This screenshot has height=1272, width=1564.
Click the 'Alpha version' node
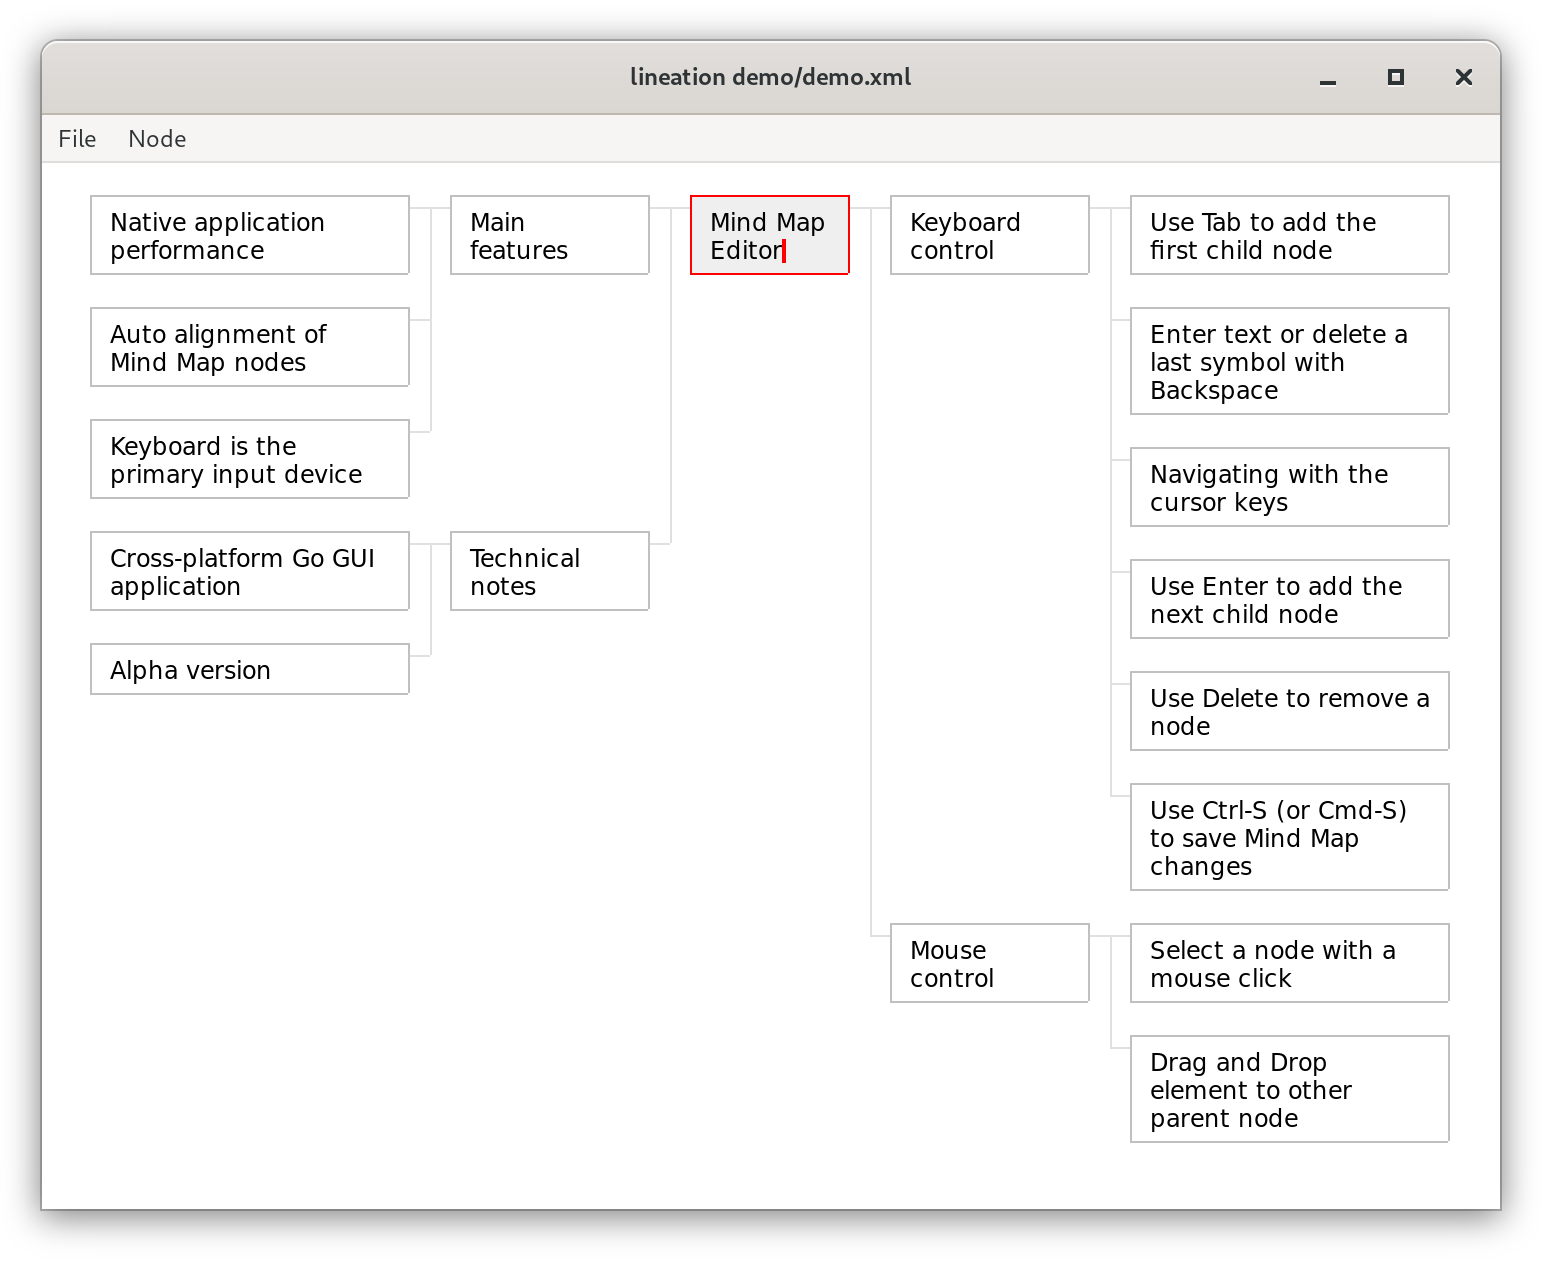point(250,669)
